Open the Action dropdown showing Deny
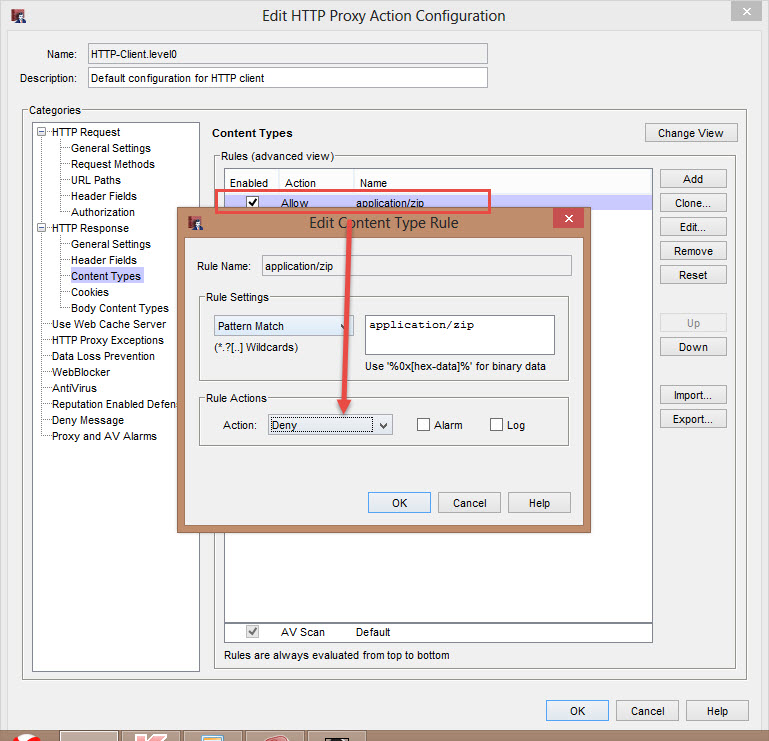Image resolution: width=769 pixels, height=741 pixels. (x=330, y=425)
